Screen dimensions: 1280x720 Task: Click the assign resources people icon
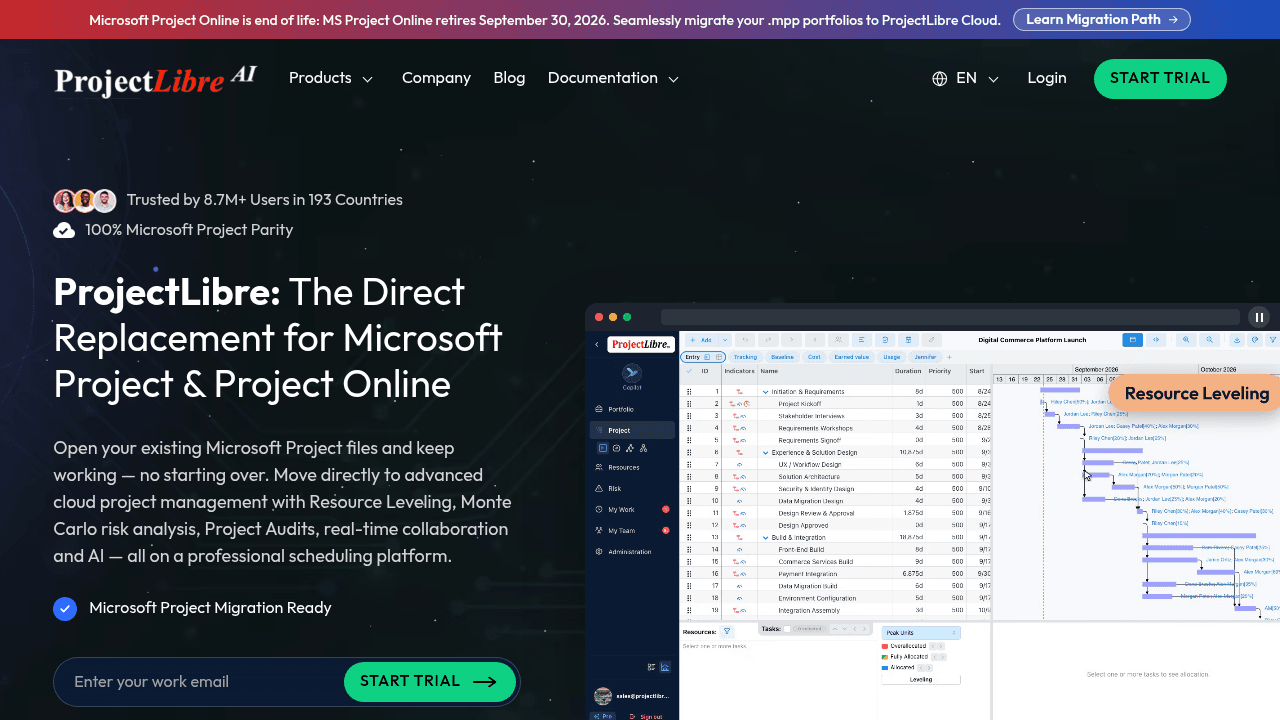[x=838, y=340]
